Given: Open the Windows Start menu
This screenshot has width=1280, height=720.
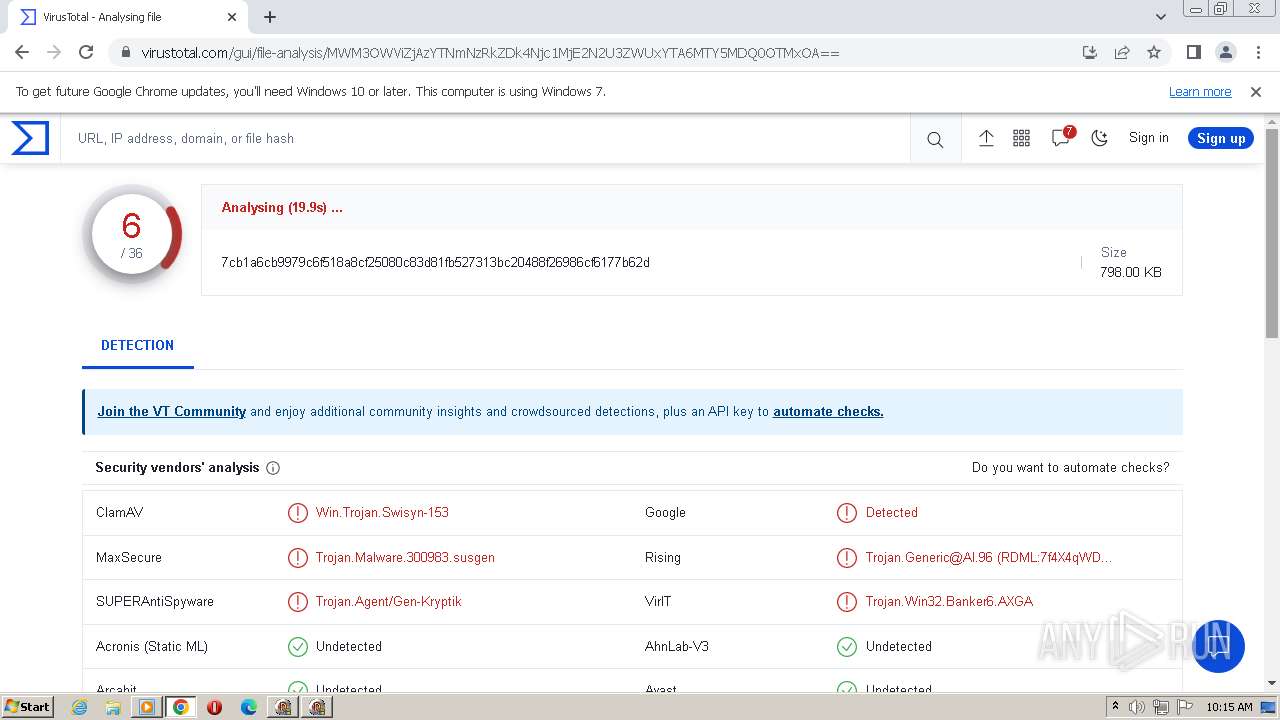Looking at the screenshot, I should tap(28, 706).
